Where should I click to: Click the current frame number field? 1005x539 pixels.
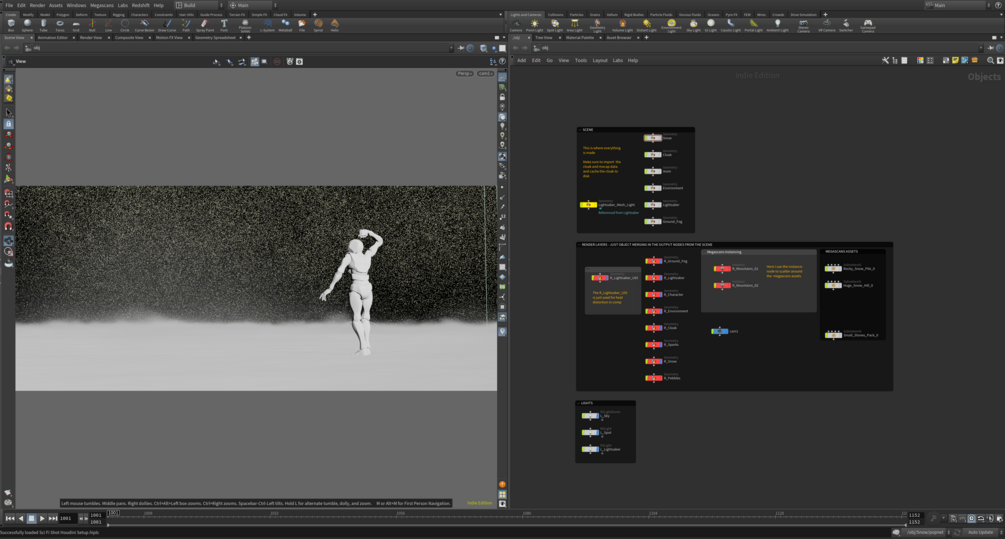pos(66,518)
